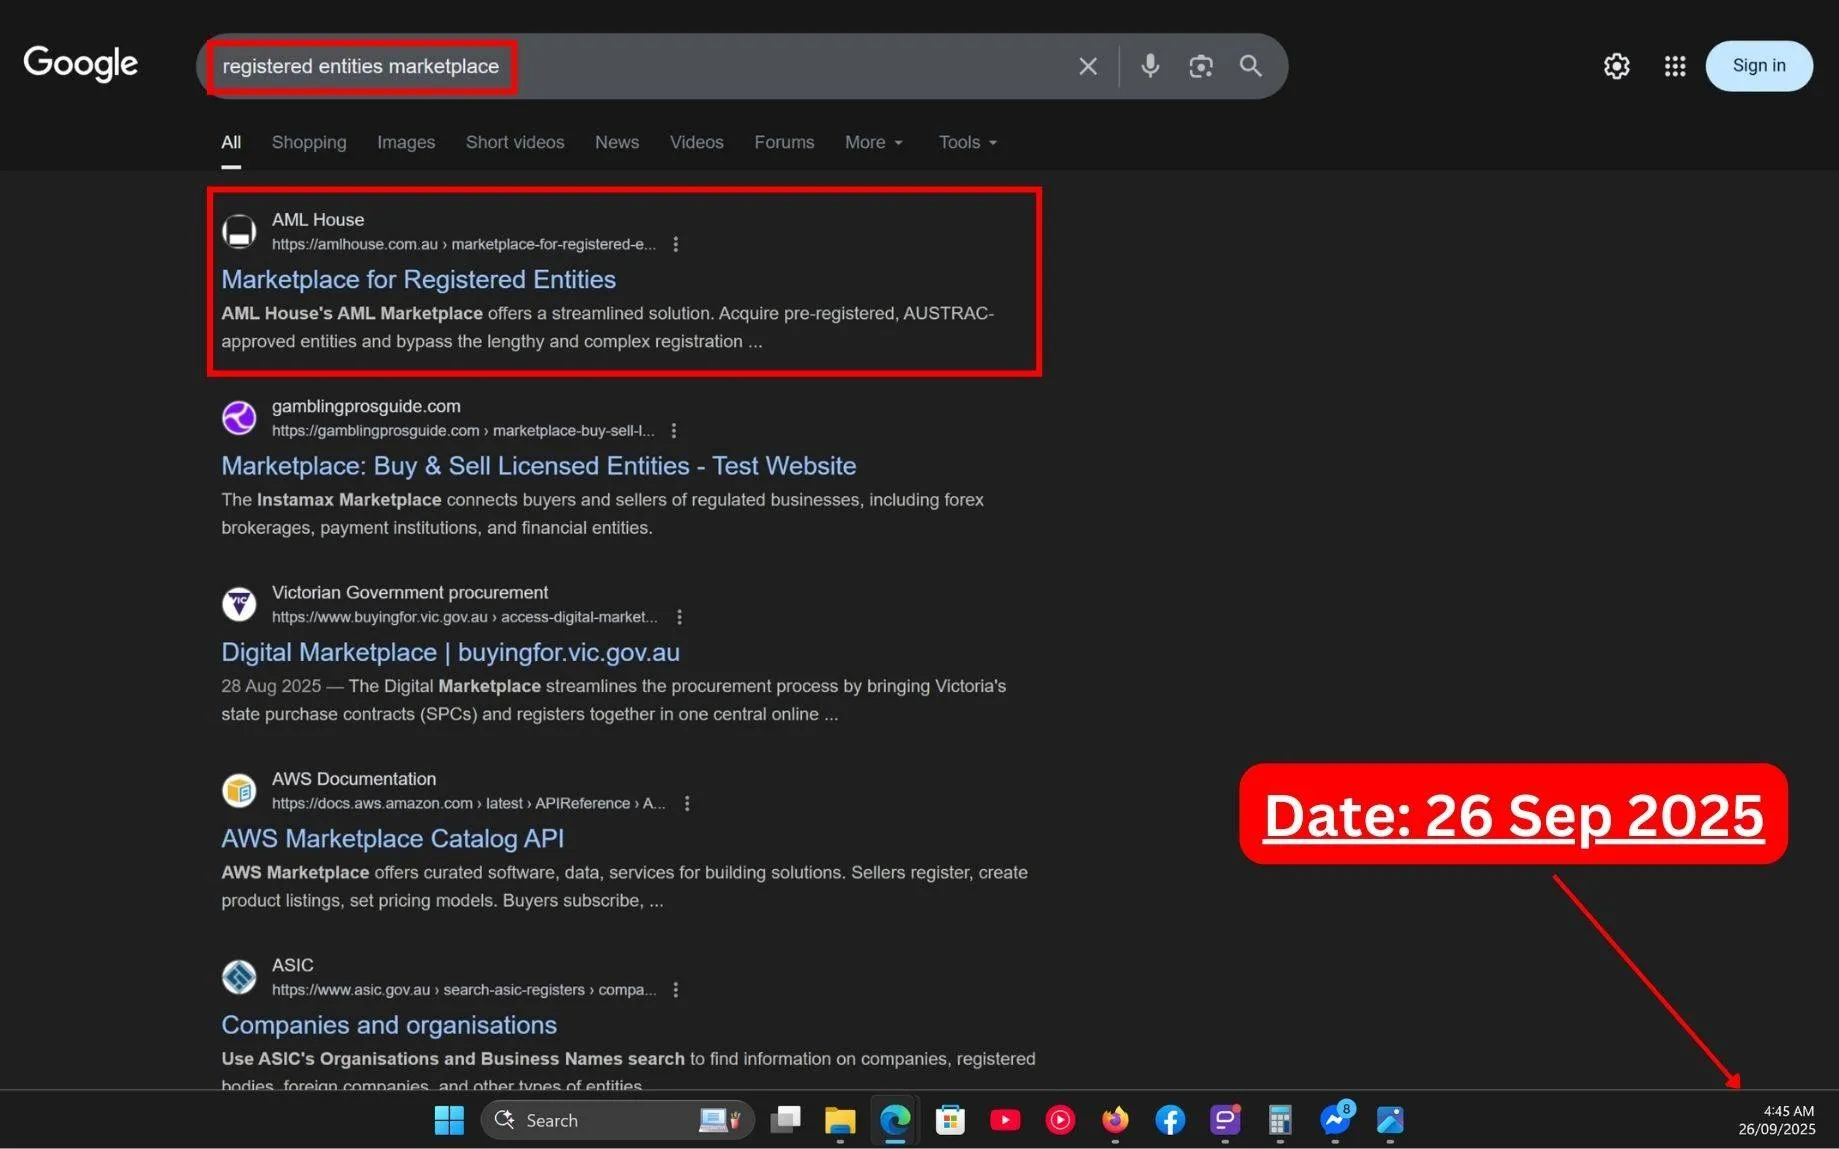Open the Google apps grid icon
Viewport: 1839px width, 1149px height.
click(1675, 66)
